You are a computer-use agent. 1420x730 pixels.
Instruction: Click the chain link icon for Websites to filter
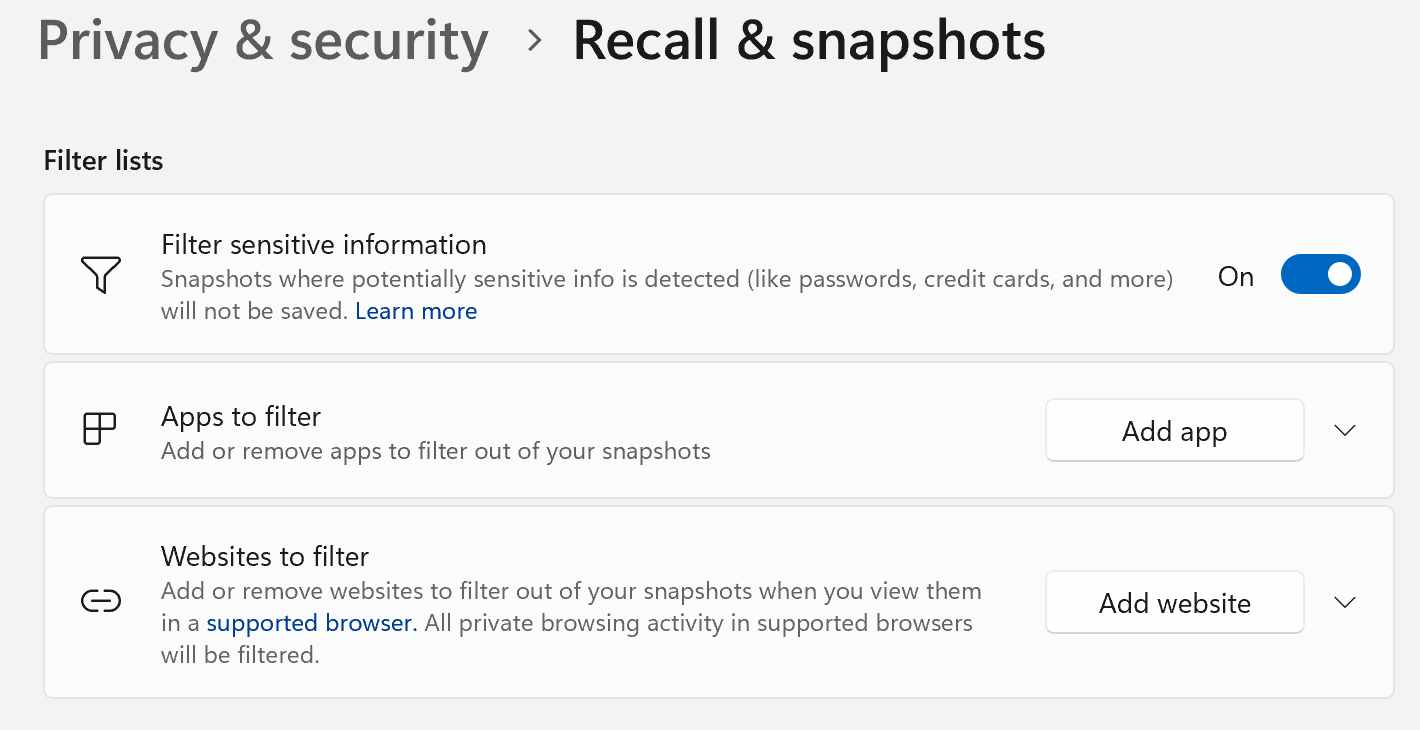pyautogui.click(x=99, y=601)
